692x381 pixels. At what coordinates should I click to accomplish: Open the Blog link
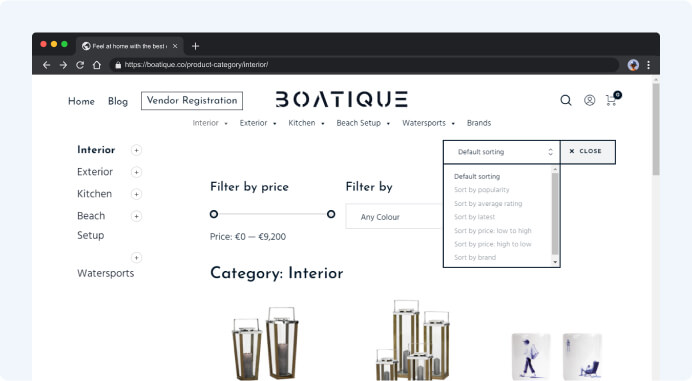(118, 101)
